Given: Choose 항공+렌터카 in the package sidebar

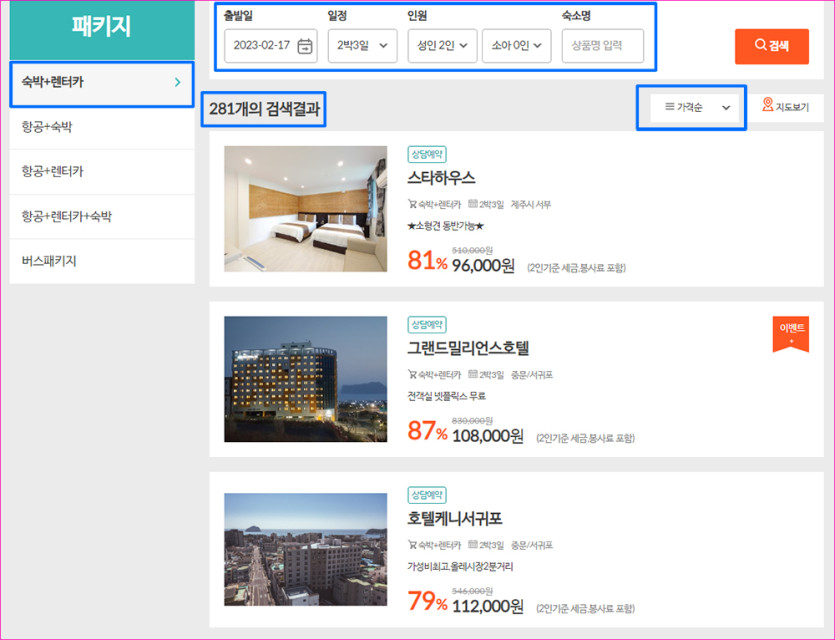Looking at the screenshot, I should pos(102,171).
